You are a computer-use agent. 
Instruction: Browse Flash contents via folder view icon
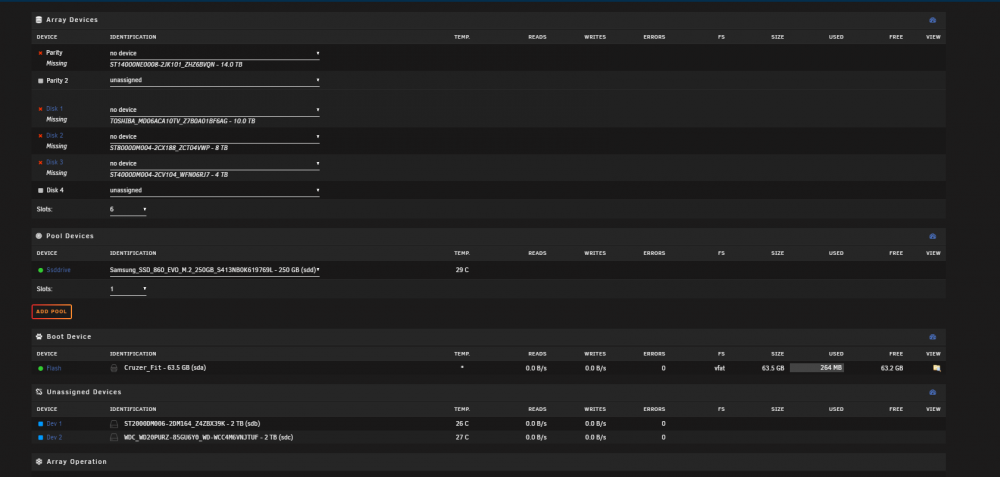[936, 369]
